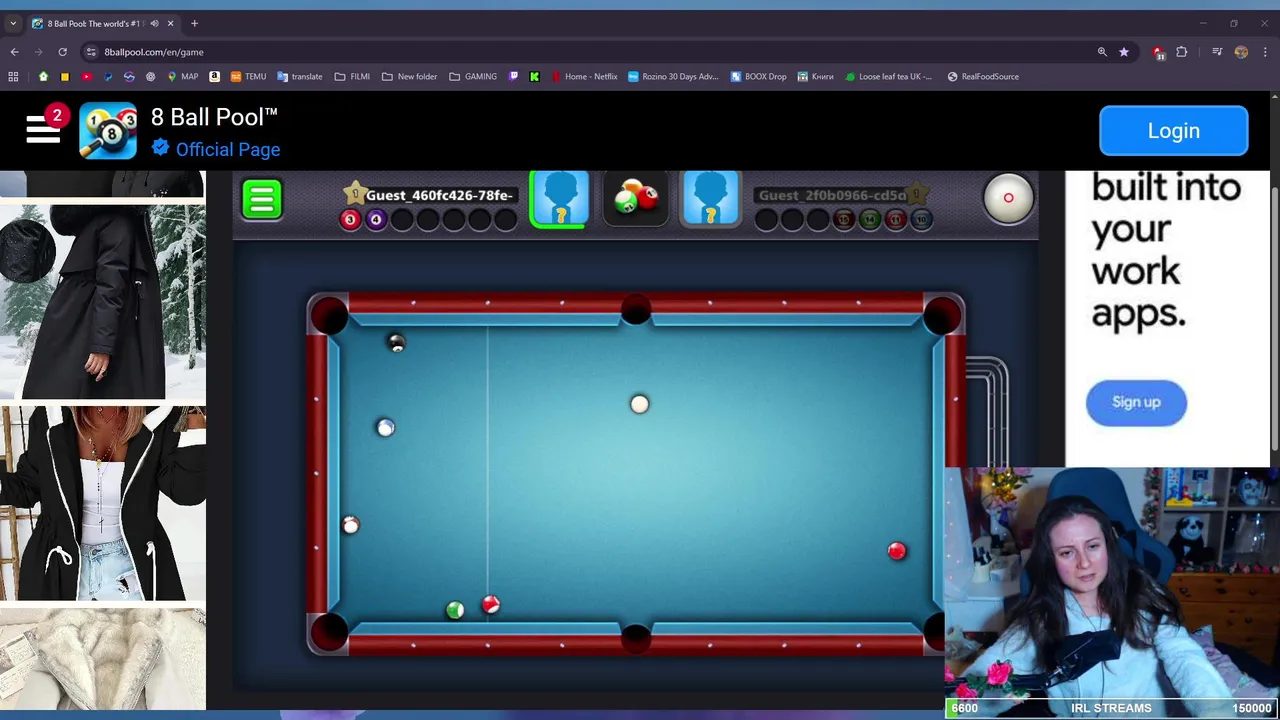Click the zoom magnifier in address bar
The width and height of the screenshot is (1280, 720).
coord(1102,52)
